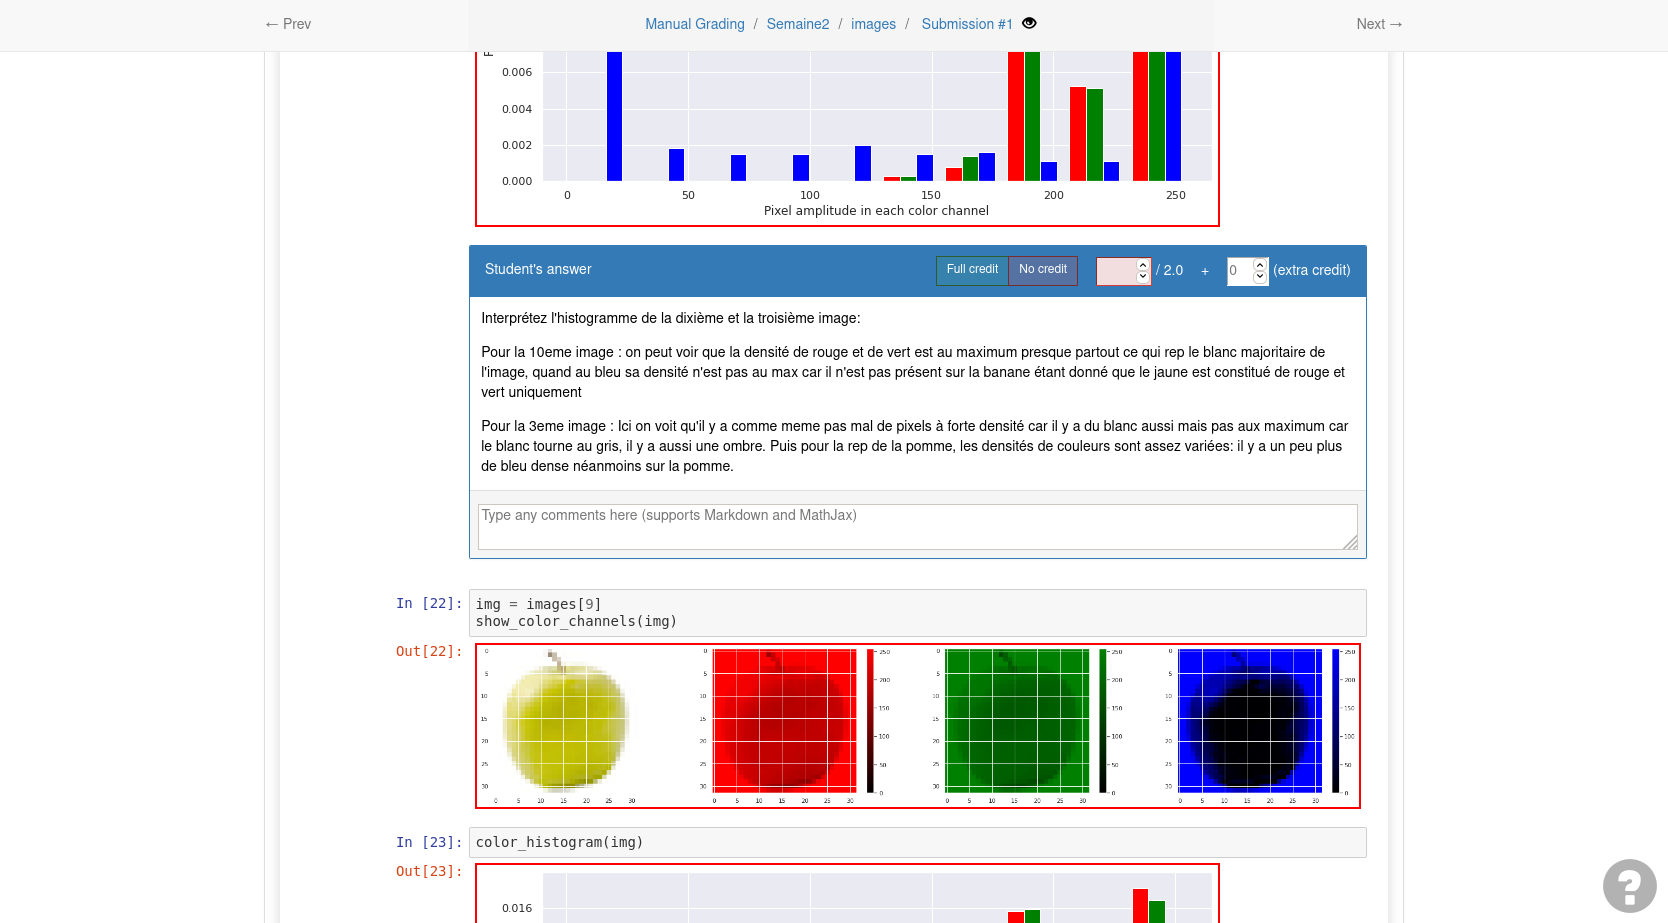The image size is (1668, 923).
Task: Open the images breadcrumb link
Action: 873,24
